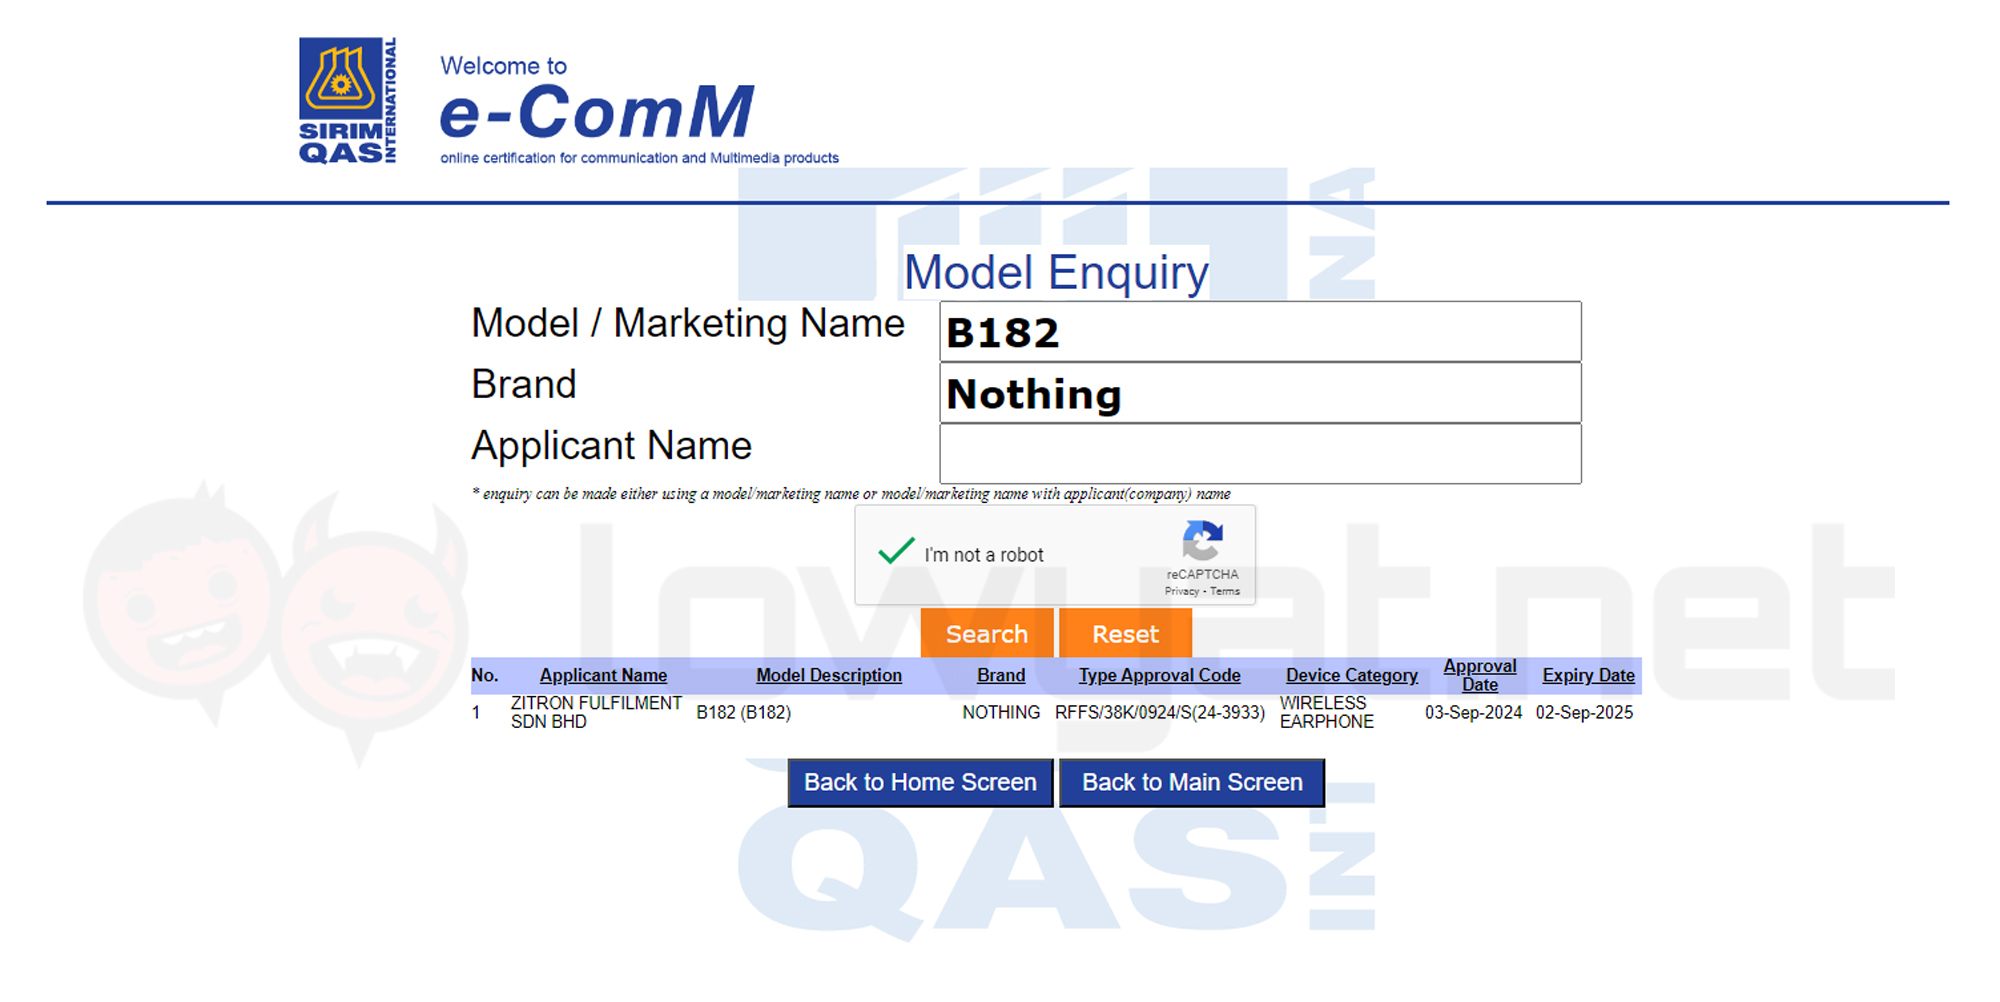
Task: Sort by Type Approval Code header
Action: coord(1159,675)
